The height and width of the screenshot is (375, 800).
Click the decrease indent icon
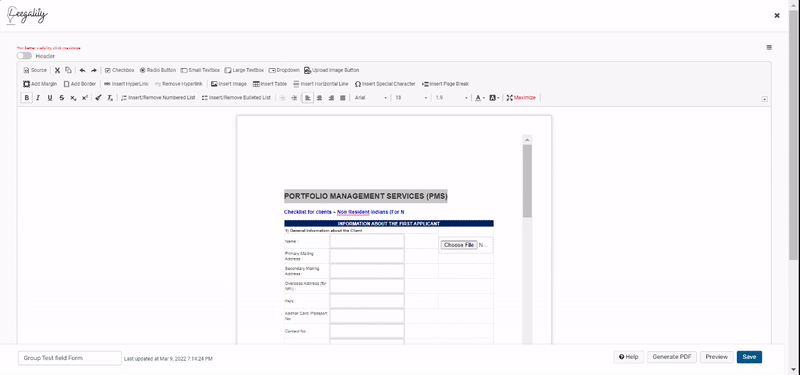click(282, 97)
